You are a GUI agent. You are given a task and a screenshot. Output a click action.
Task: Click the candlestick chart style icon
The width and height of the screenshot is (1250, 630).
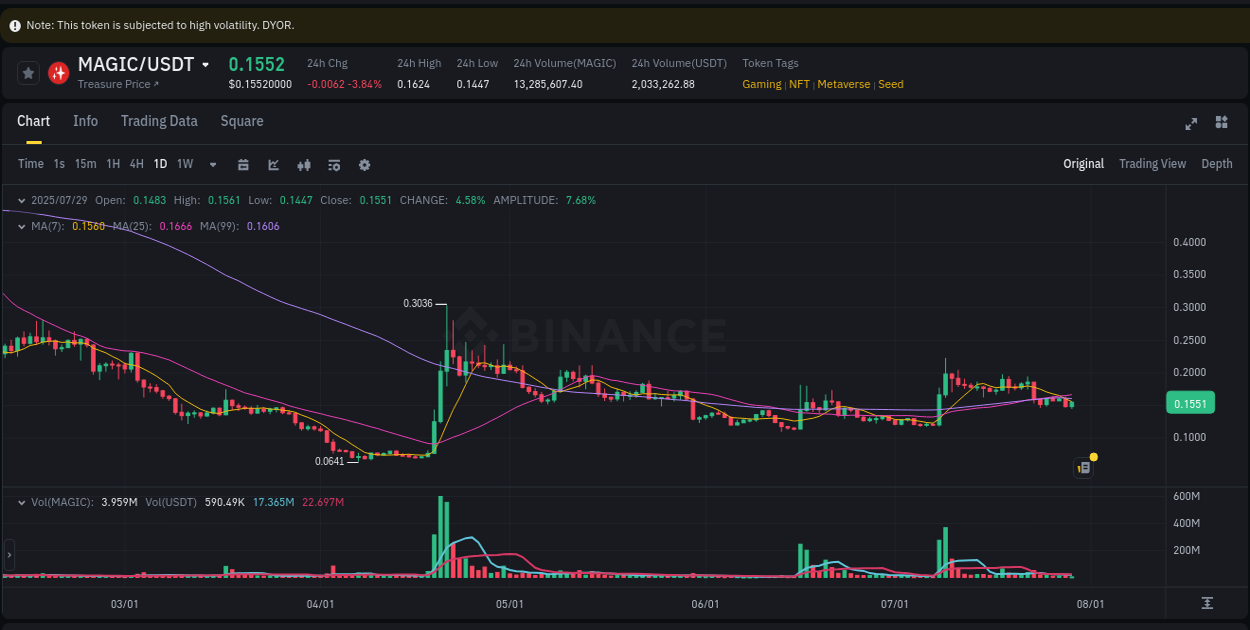click(303, 164)
